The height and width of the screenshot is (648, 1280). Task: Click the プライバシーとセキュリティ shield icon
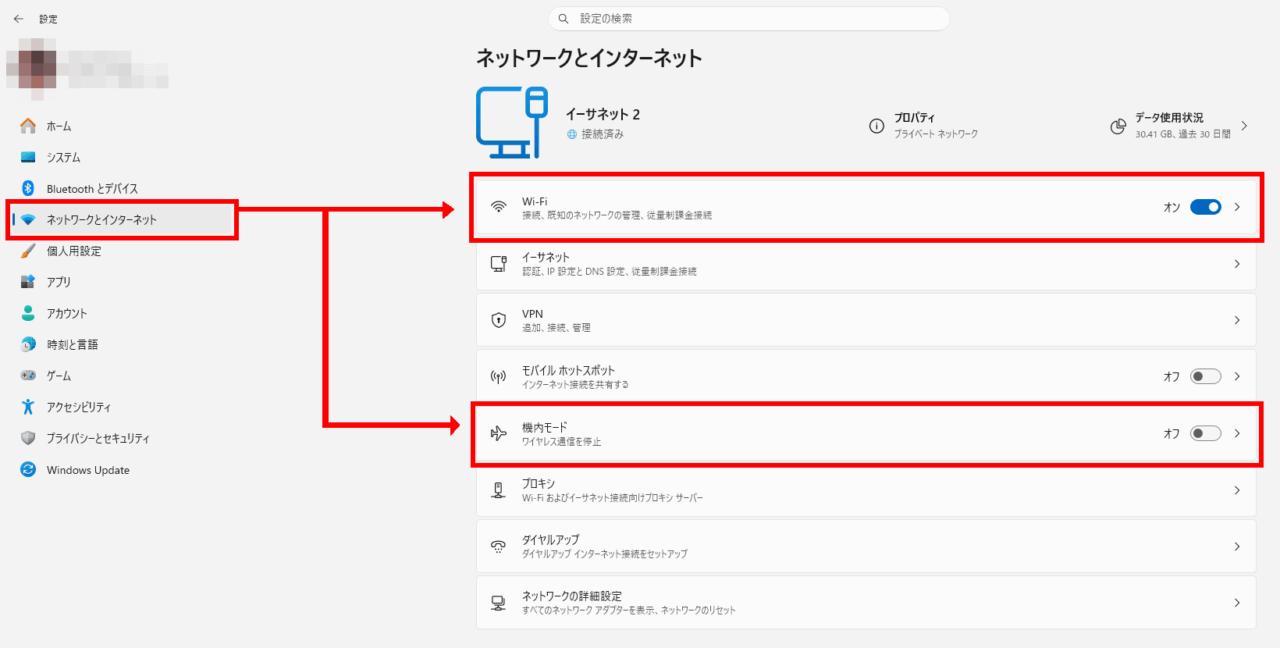[28, 438]
